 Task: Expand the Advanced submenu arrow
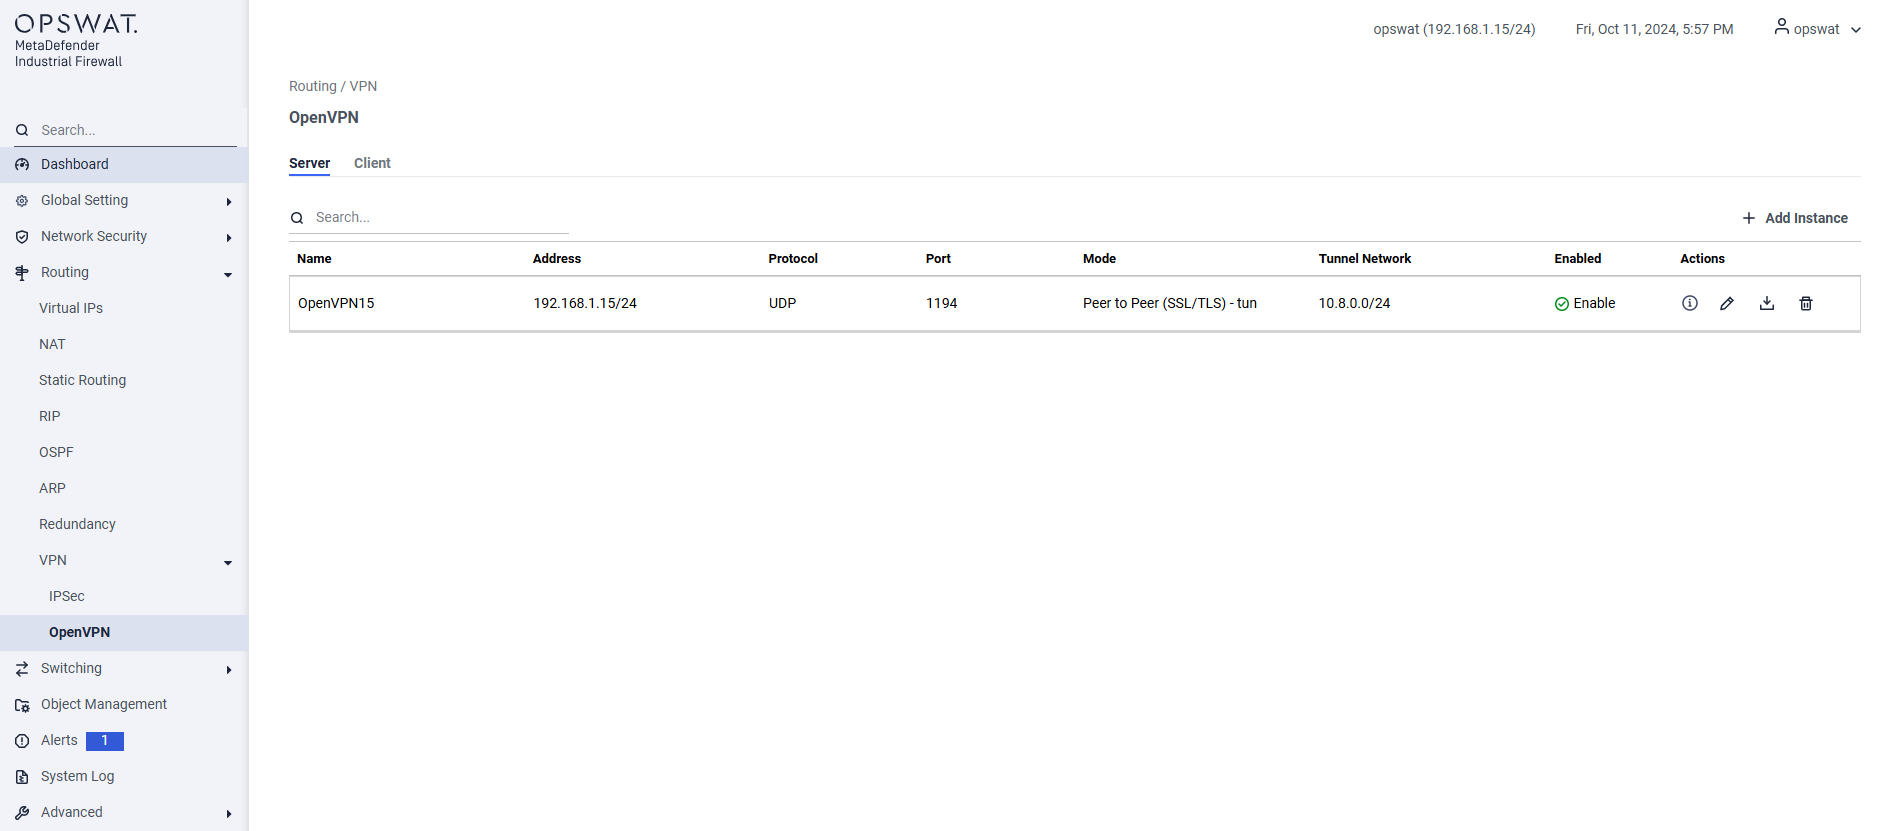pos(229,814)
